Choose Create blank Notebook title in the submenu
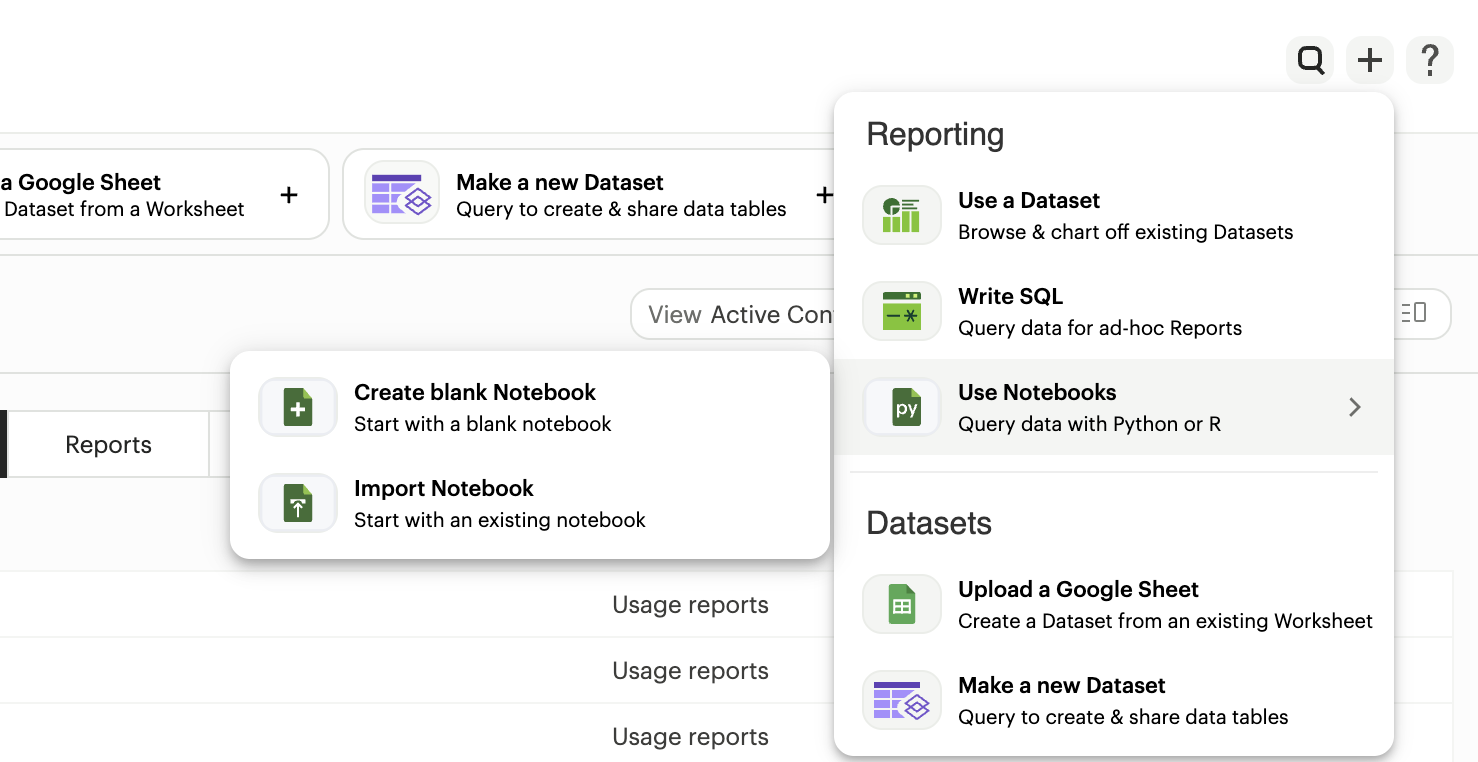The width and height of the screenshot is (1478, 762). pos(474,392)
